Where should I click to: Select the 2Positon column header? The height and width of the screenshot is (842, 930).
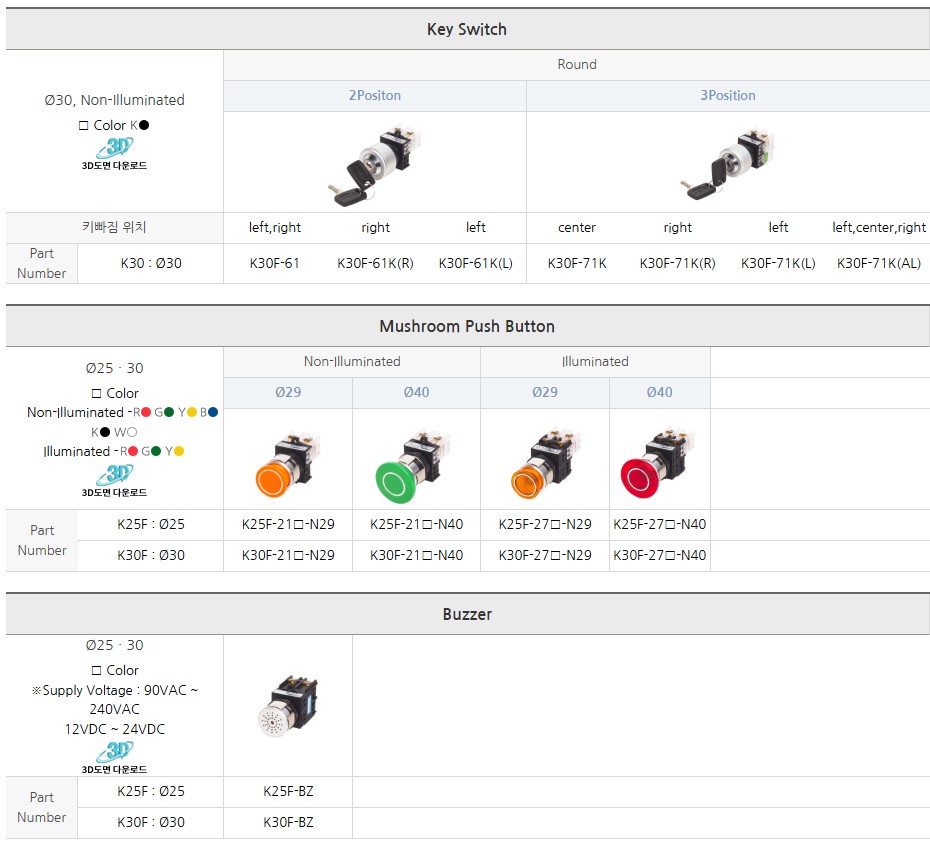point(374,96)
